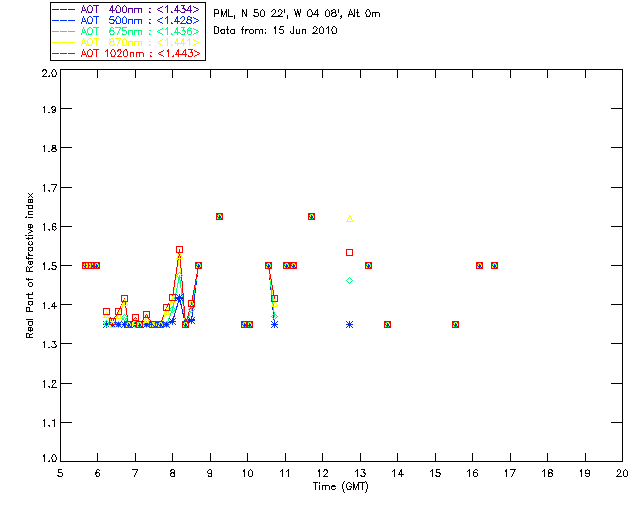The image size is (640, 512).
Task: Select the red AOT 1020nm legend entry
Action: tap(126, 53)
